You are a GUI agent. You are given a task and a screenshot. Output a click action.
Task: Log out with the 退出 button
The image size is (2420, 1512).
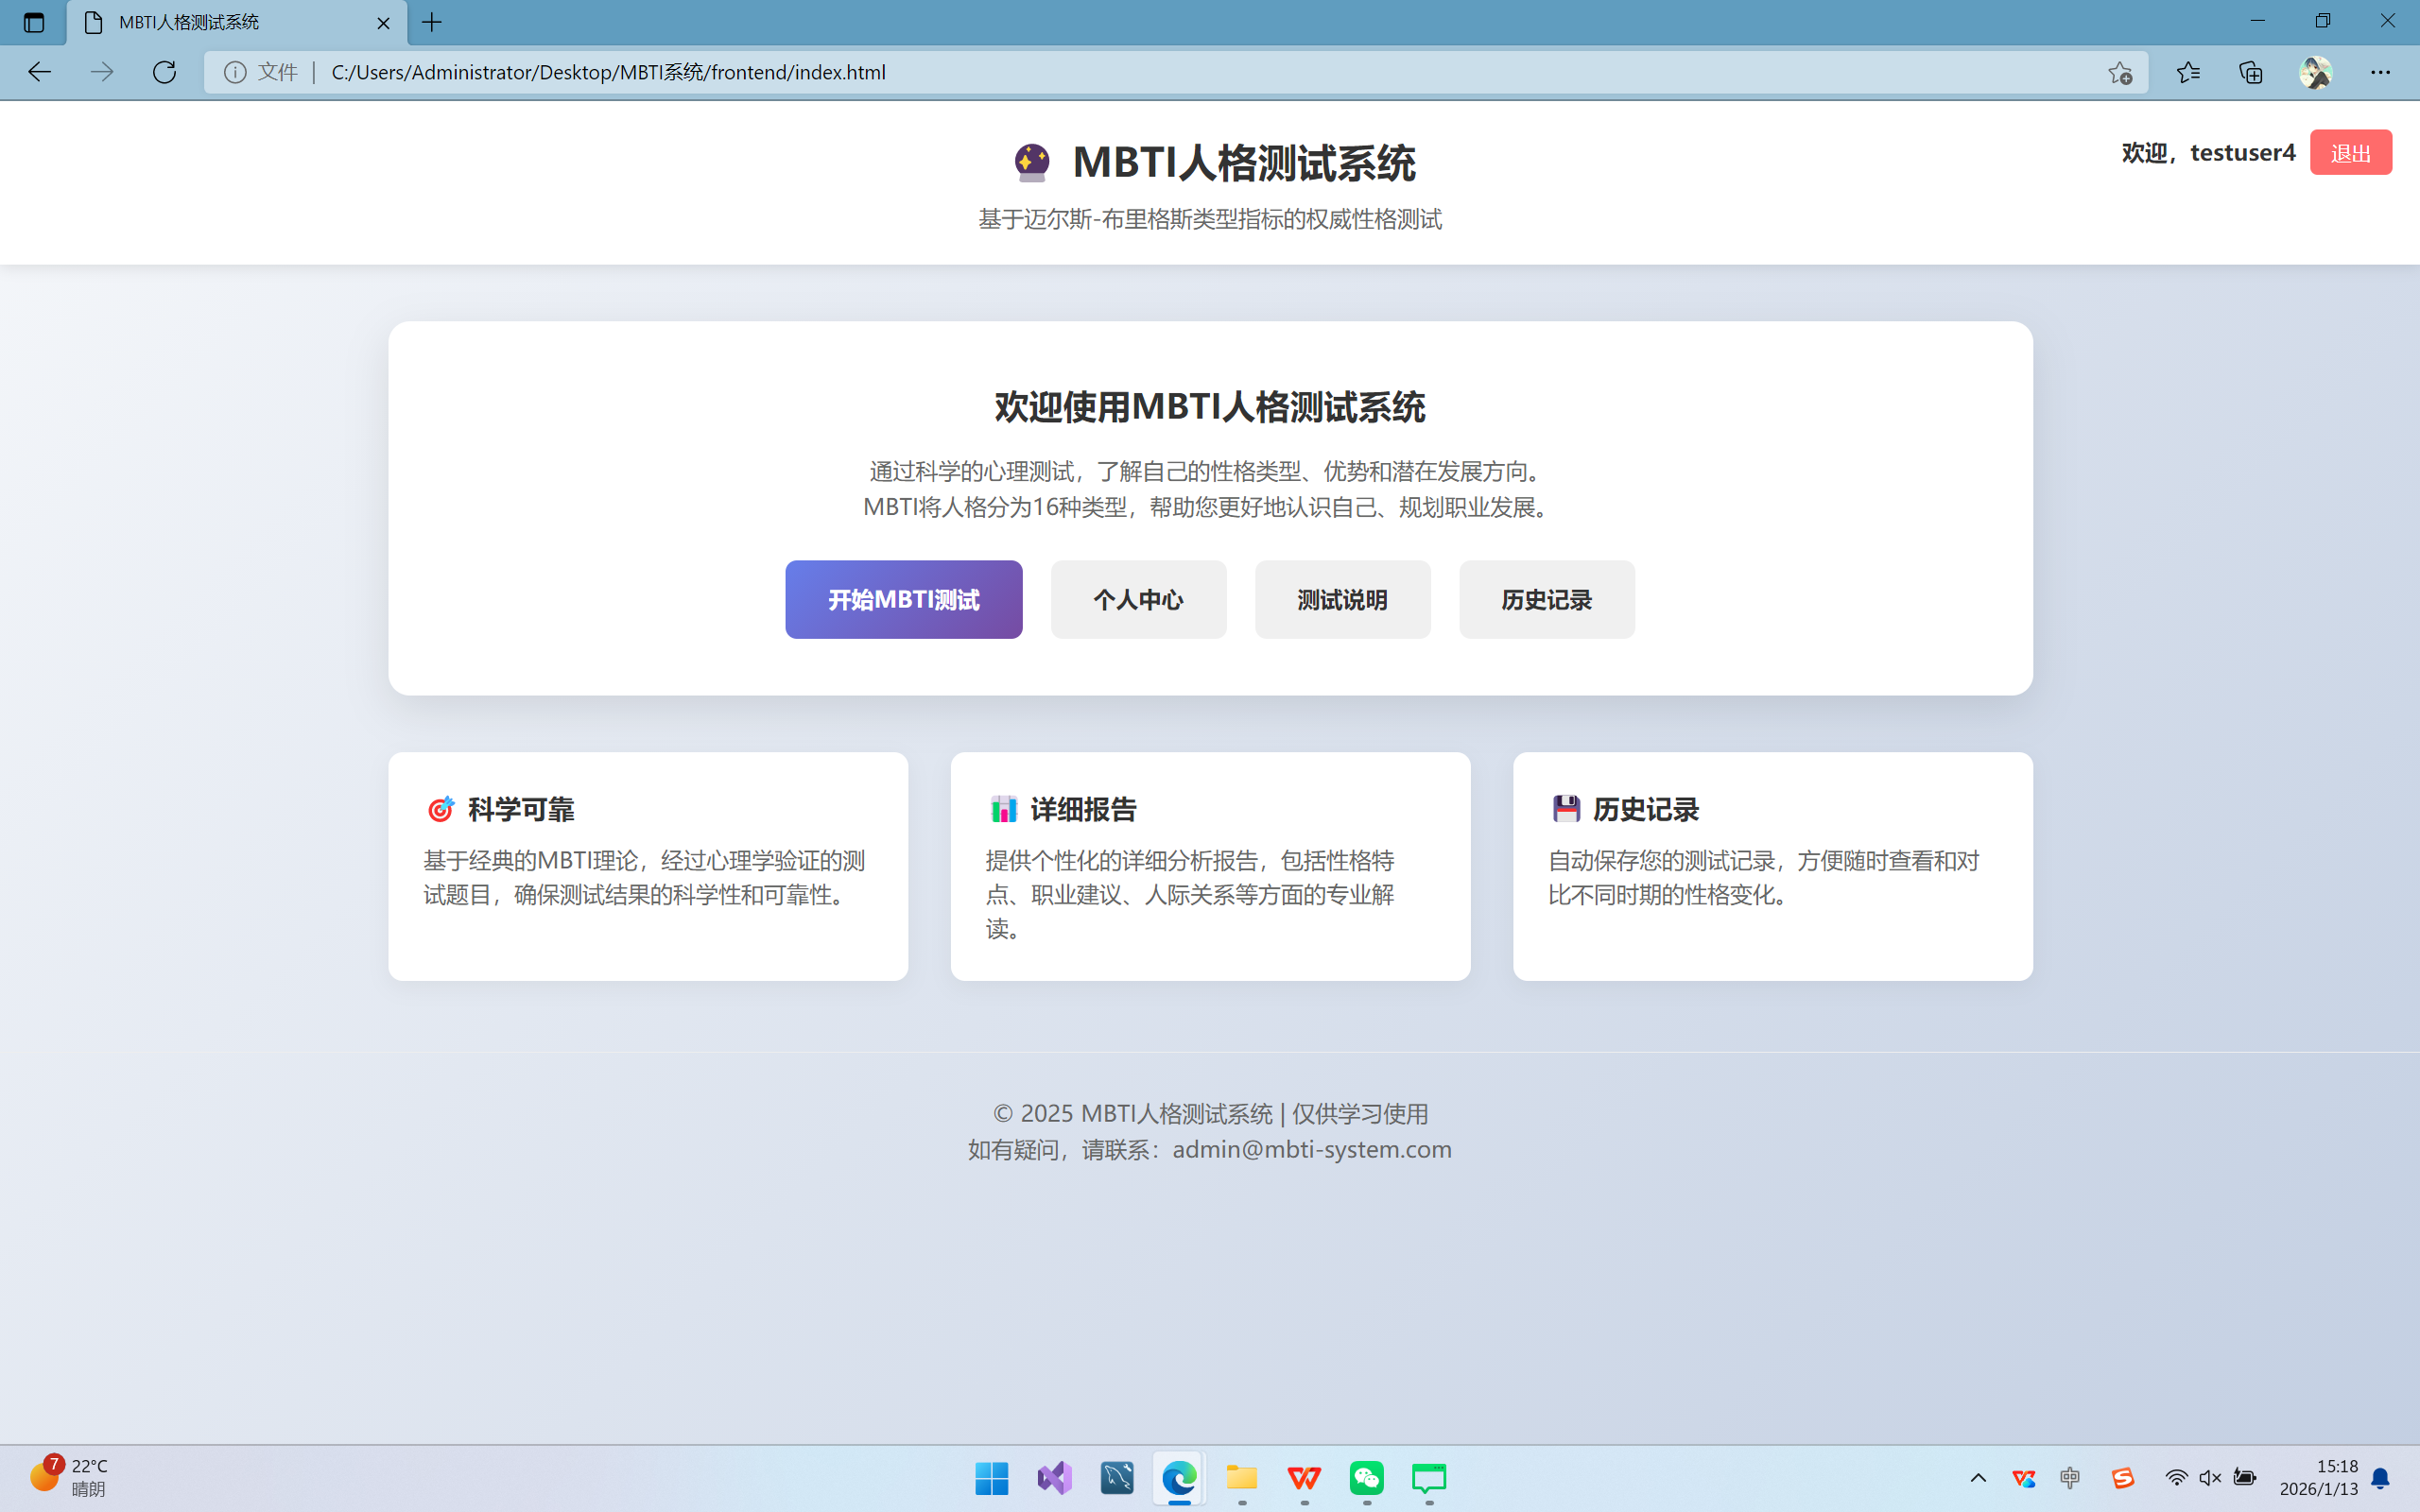click(x=2350, y=152)
